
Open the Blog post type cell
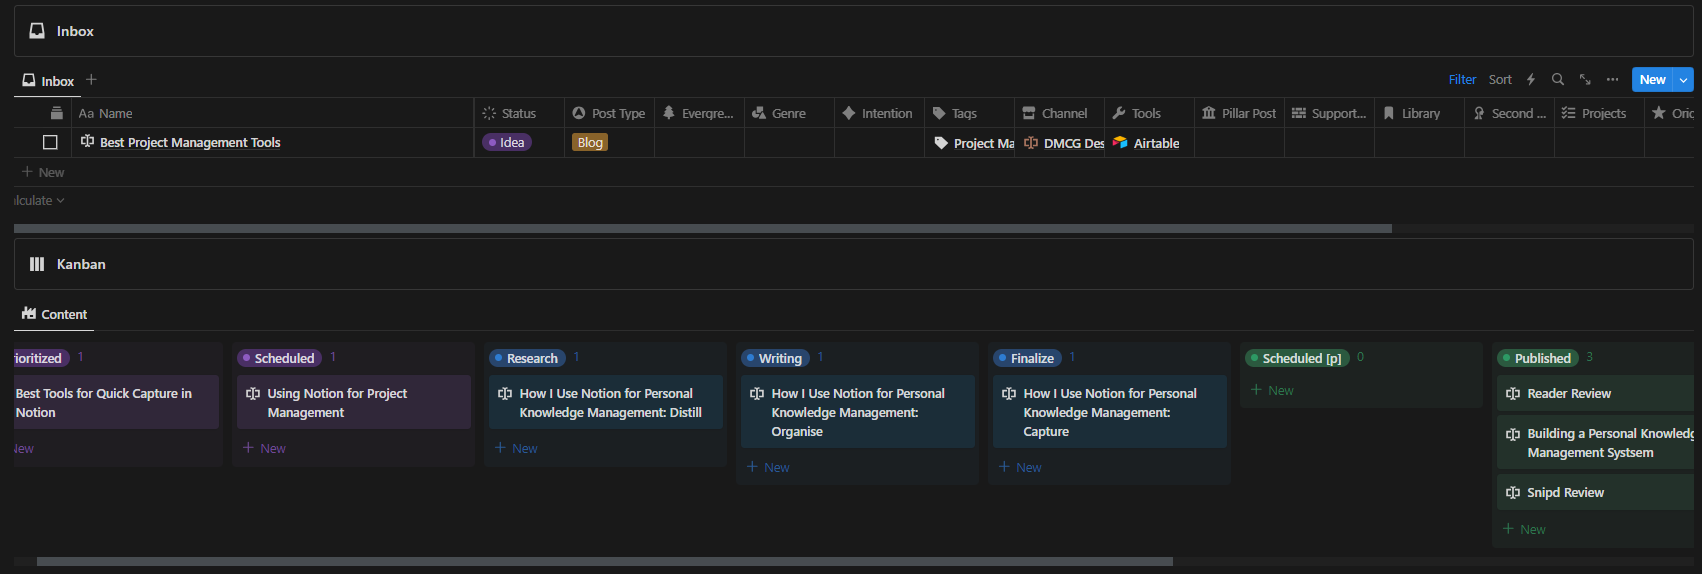(609, 143)
